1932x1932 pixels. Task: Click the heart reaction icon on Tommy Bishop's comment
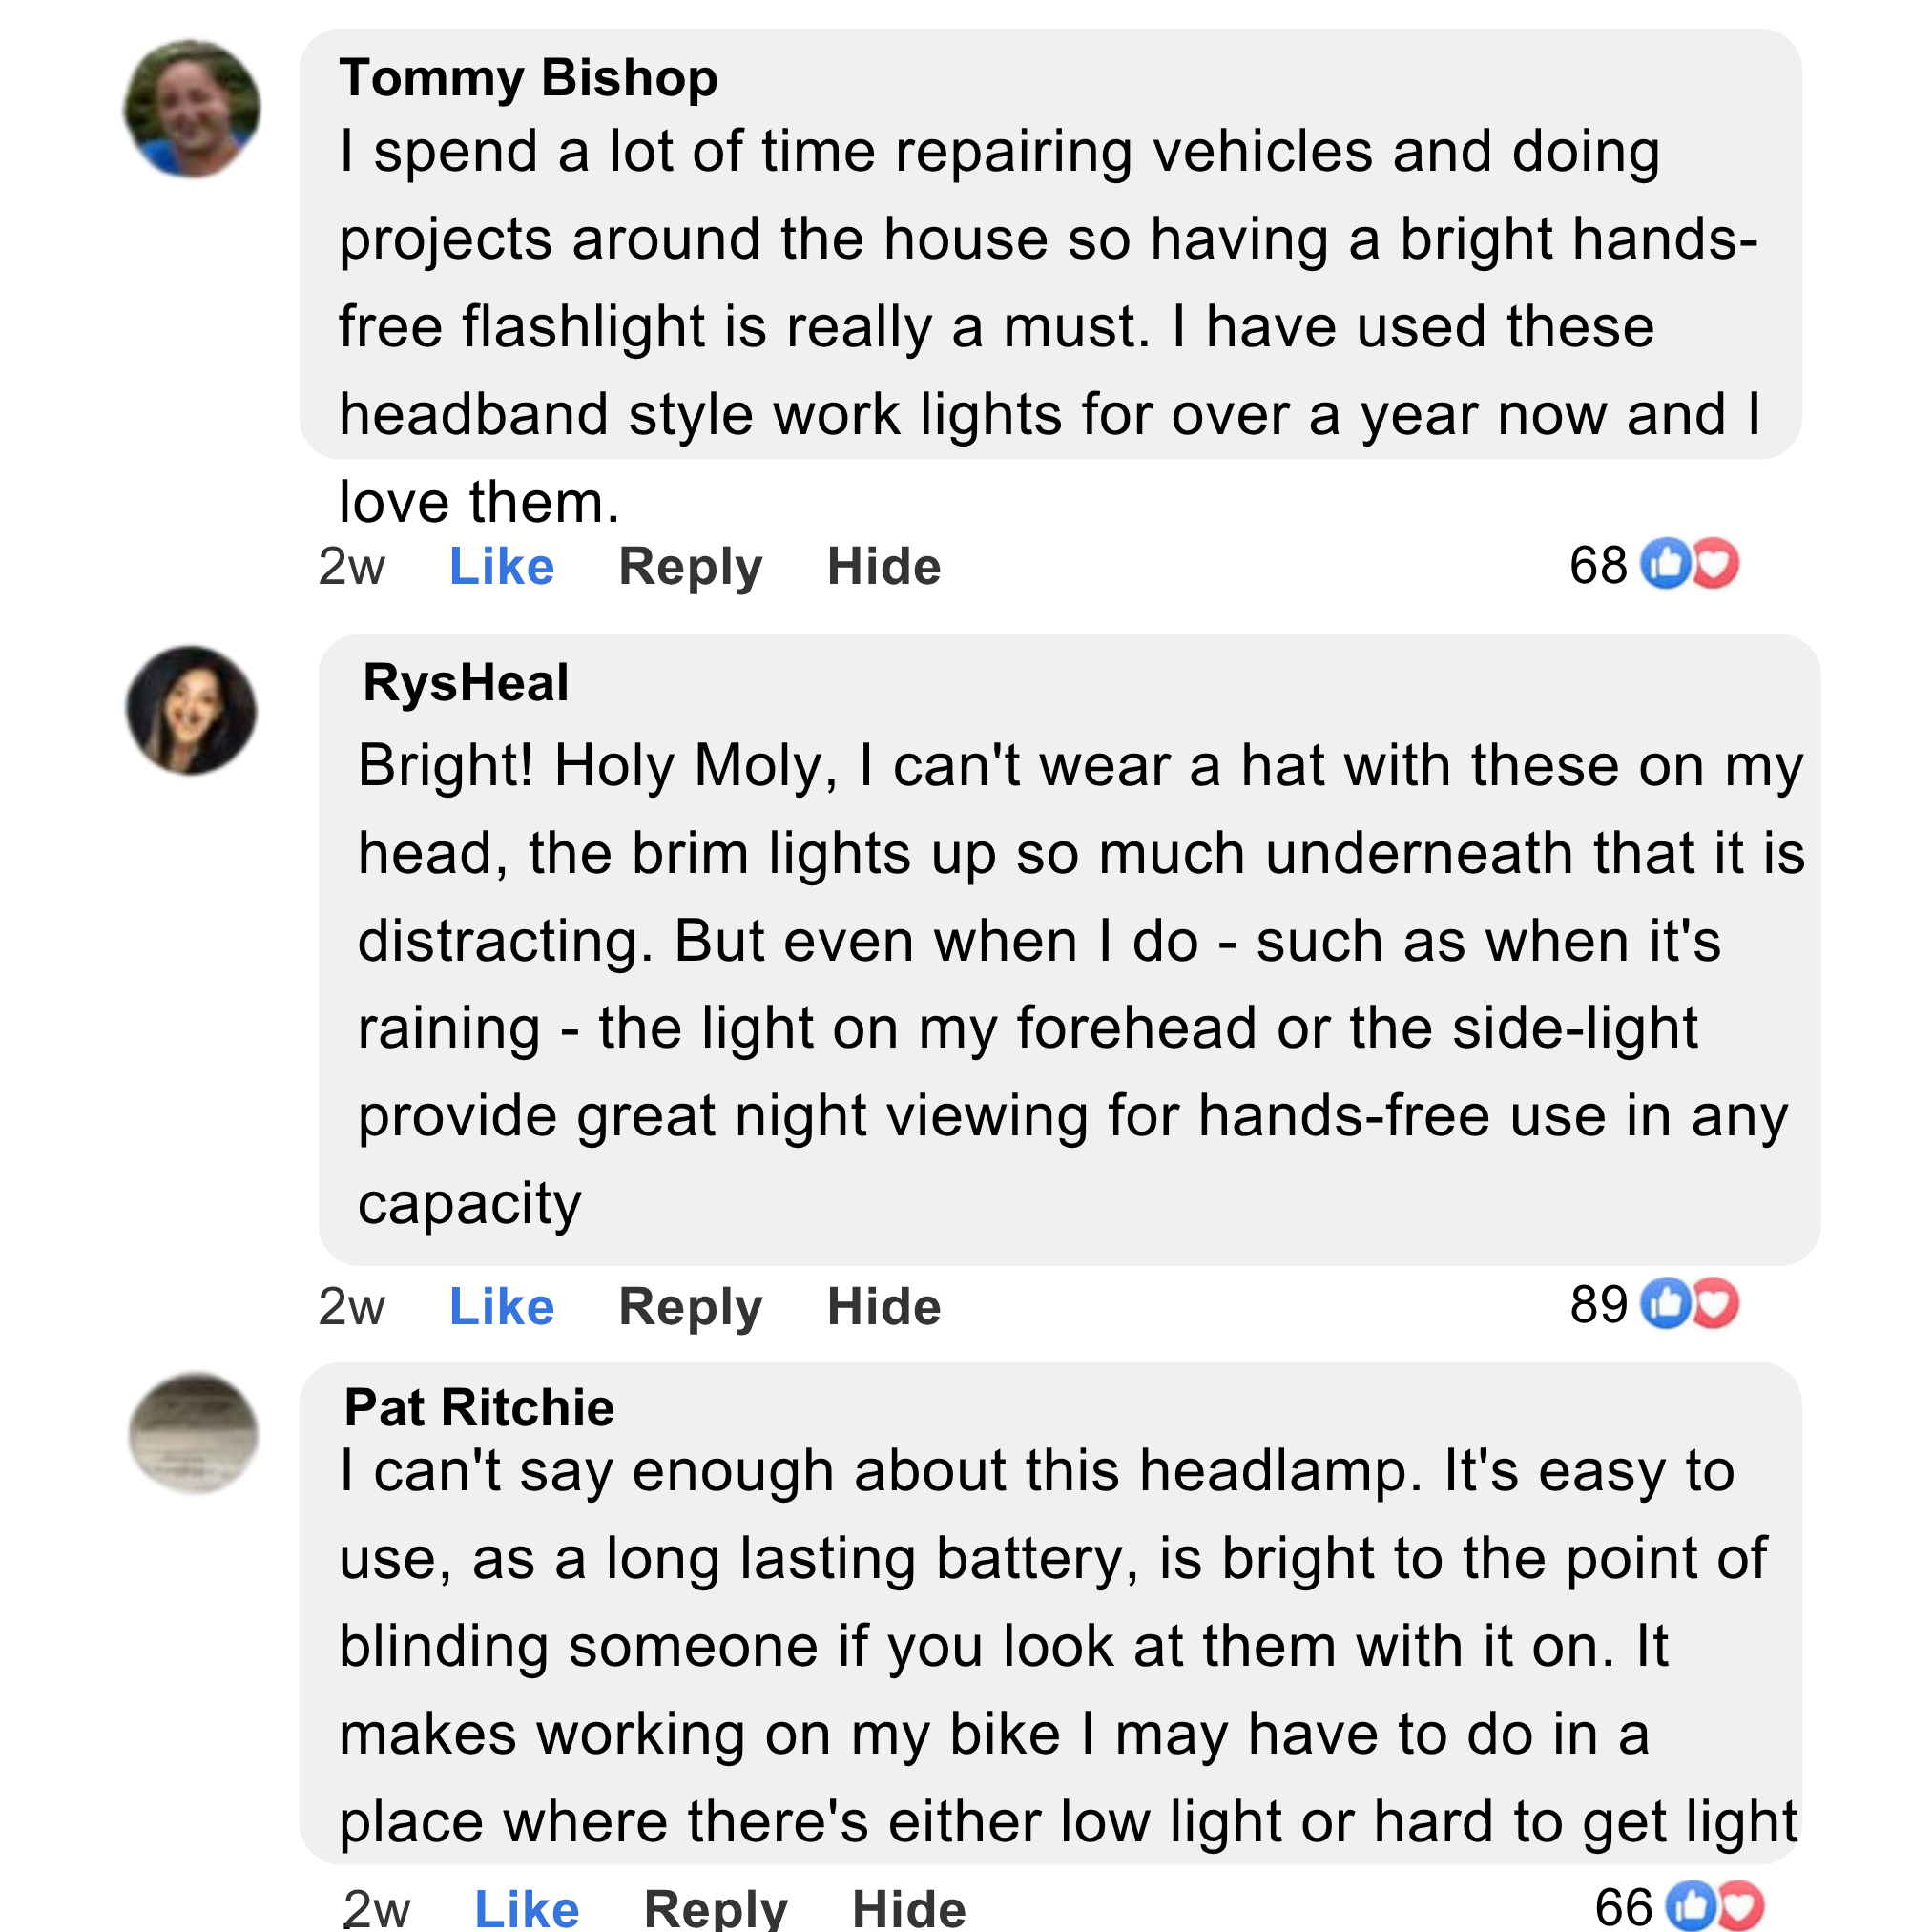click(x=1714, y=564)
